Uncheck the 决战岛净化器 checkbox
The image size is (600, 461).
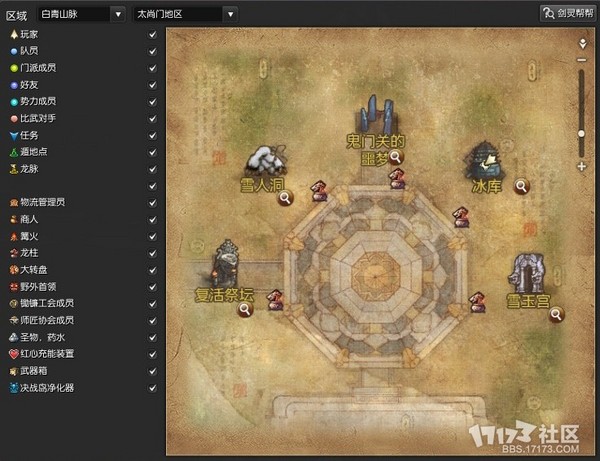point(152,388)
